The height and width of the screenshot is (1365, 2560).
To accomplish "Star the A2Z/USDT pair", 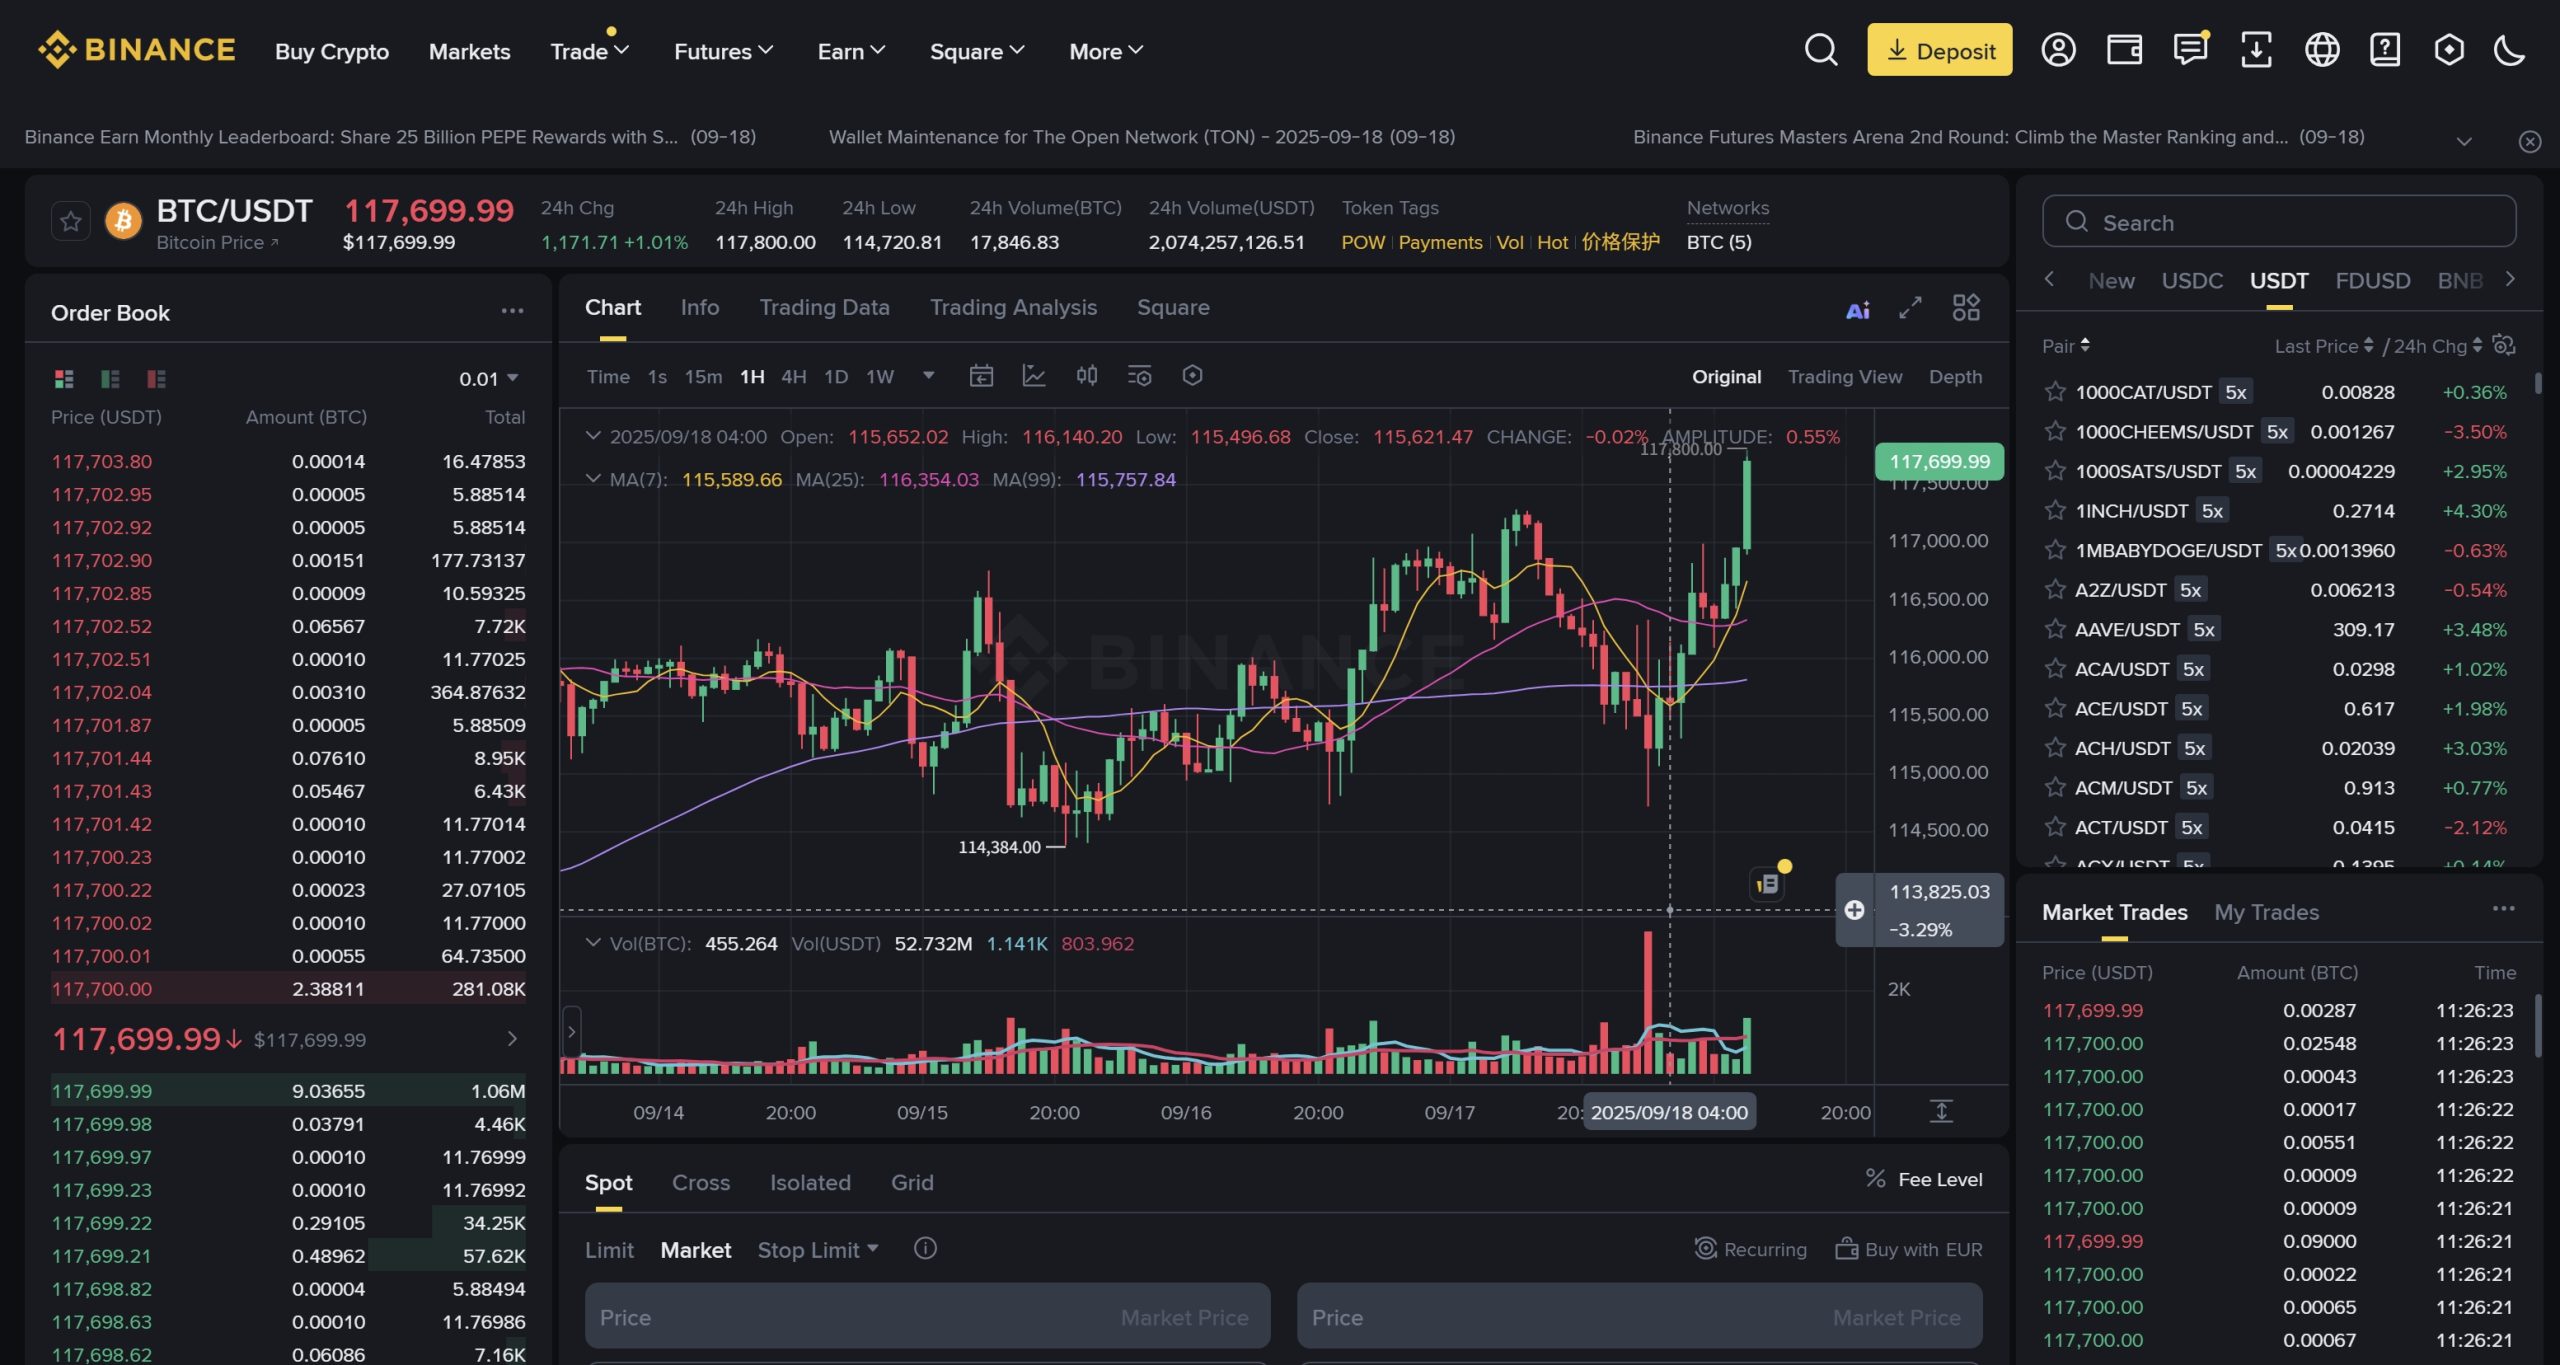I will click(x=2055, y=590).
